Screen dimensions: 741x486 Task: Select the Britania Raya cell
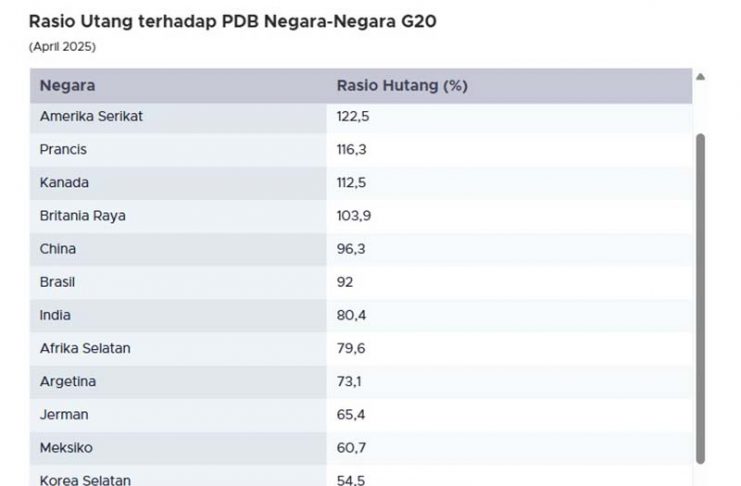[x=83, y=215]
